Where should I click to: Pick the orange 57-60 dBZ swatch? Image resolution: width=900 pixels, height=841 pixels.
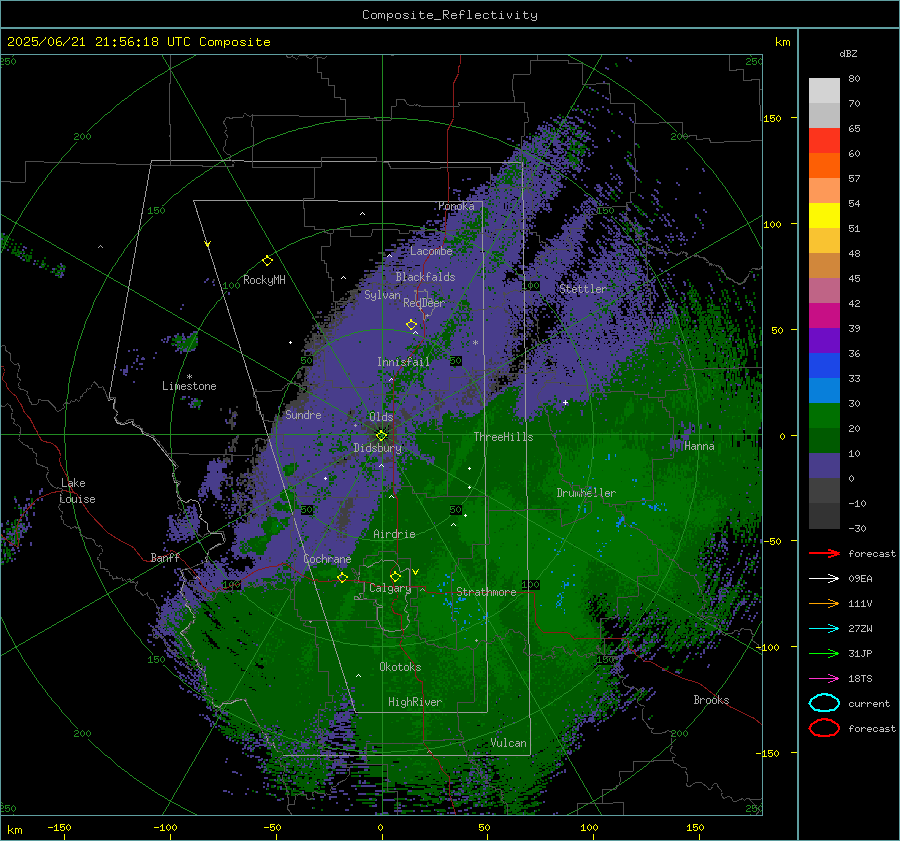(824, 166)
